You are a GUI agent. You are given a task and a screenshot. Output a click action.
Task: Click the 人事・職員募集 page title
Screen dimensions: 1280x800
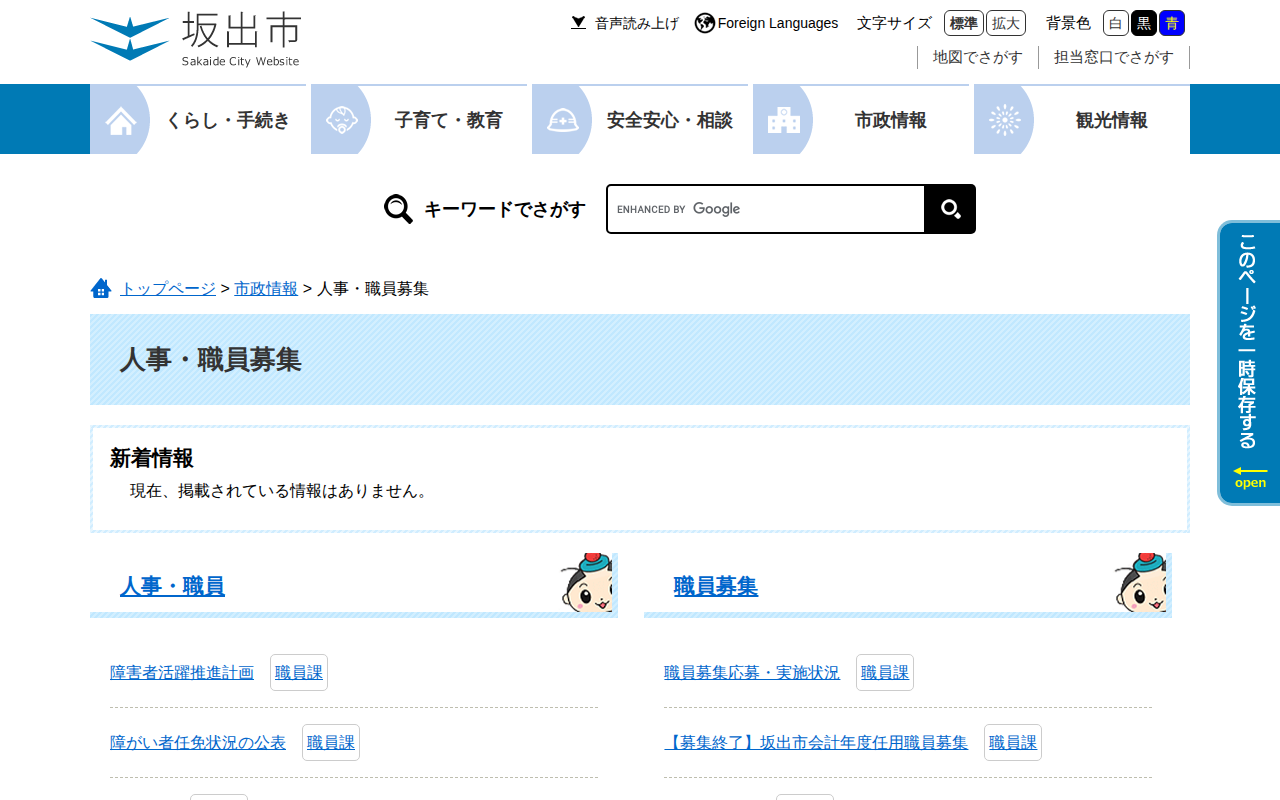coord(210,360)
